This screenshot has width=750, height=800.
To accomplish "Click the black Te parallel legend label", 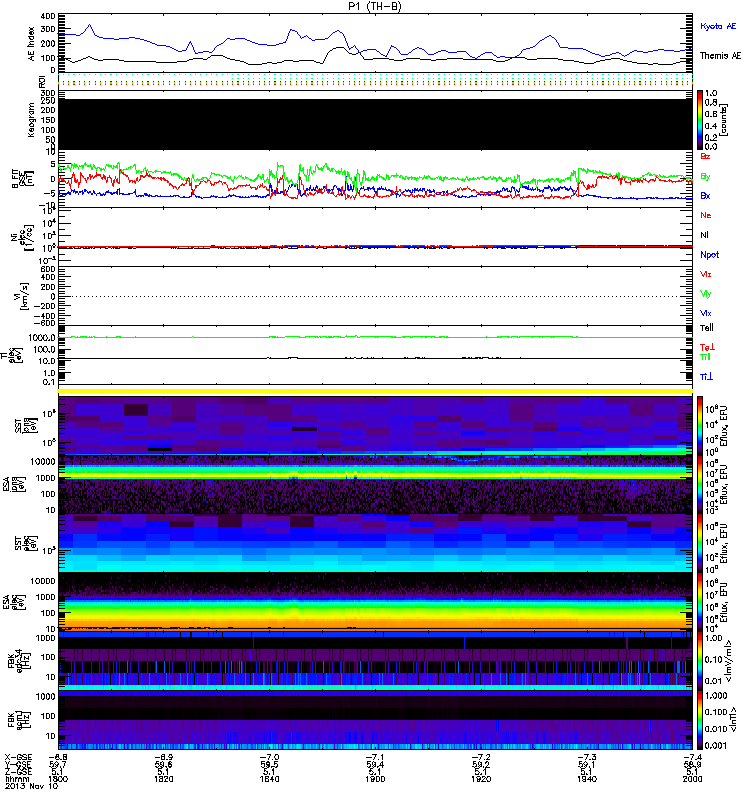I will (707, 328).
